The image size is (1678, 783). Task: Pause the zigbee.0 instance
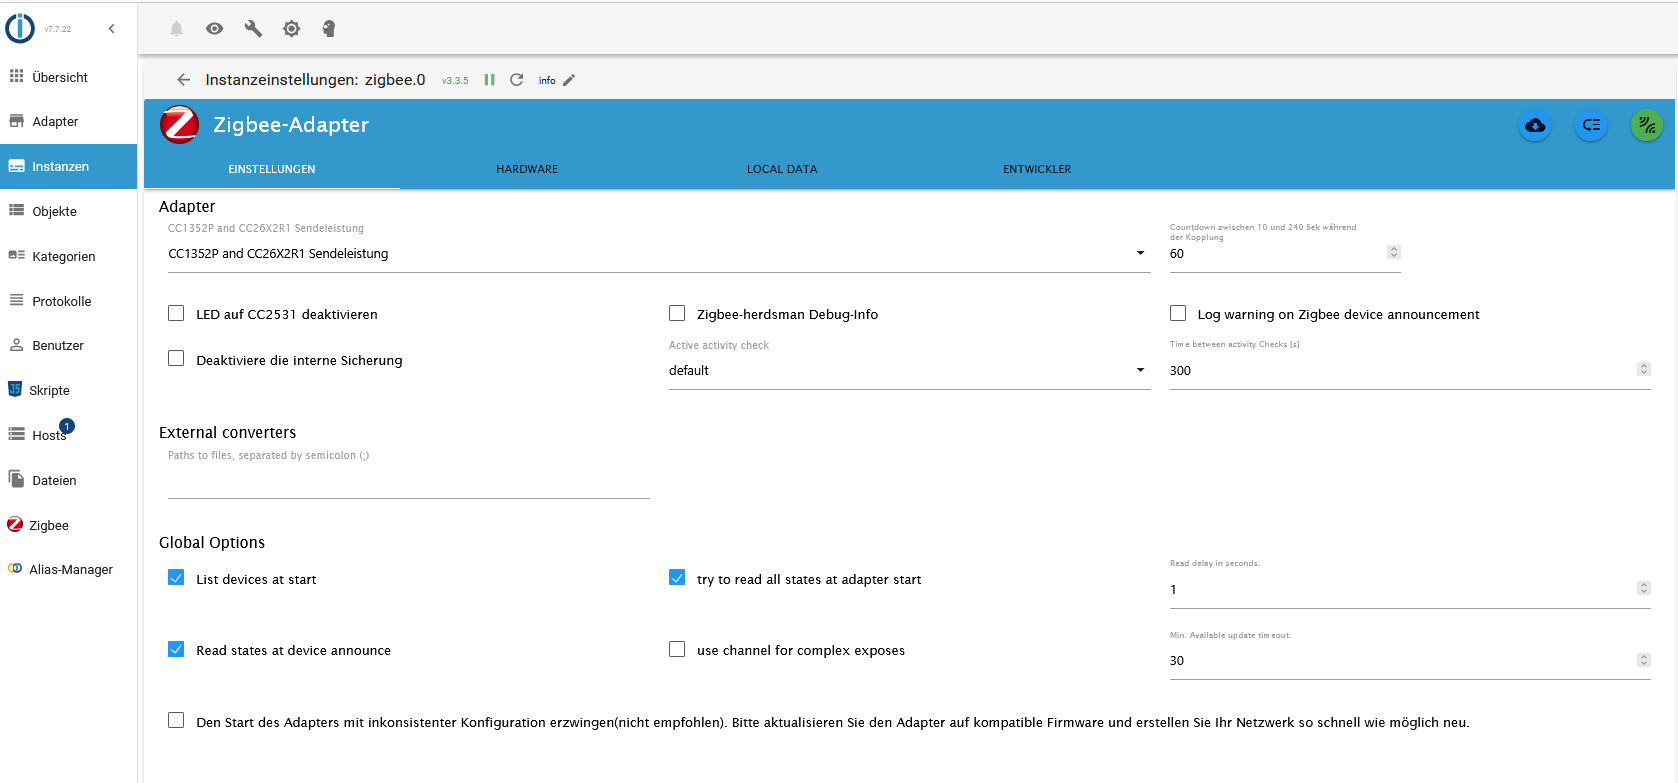(490, 80)
